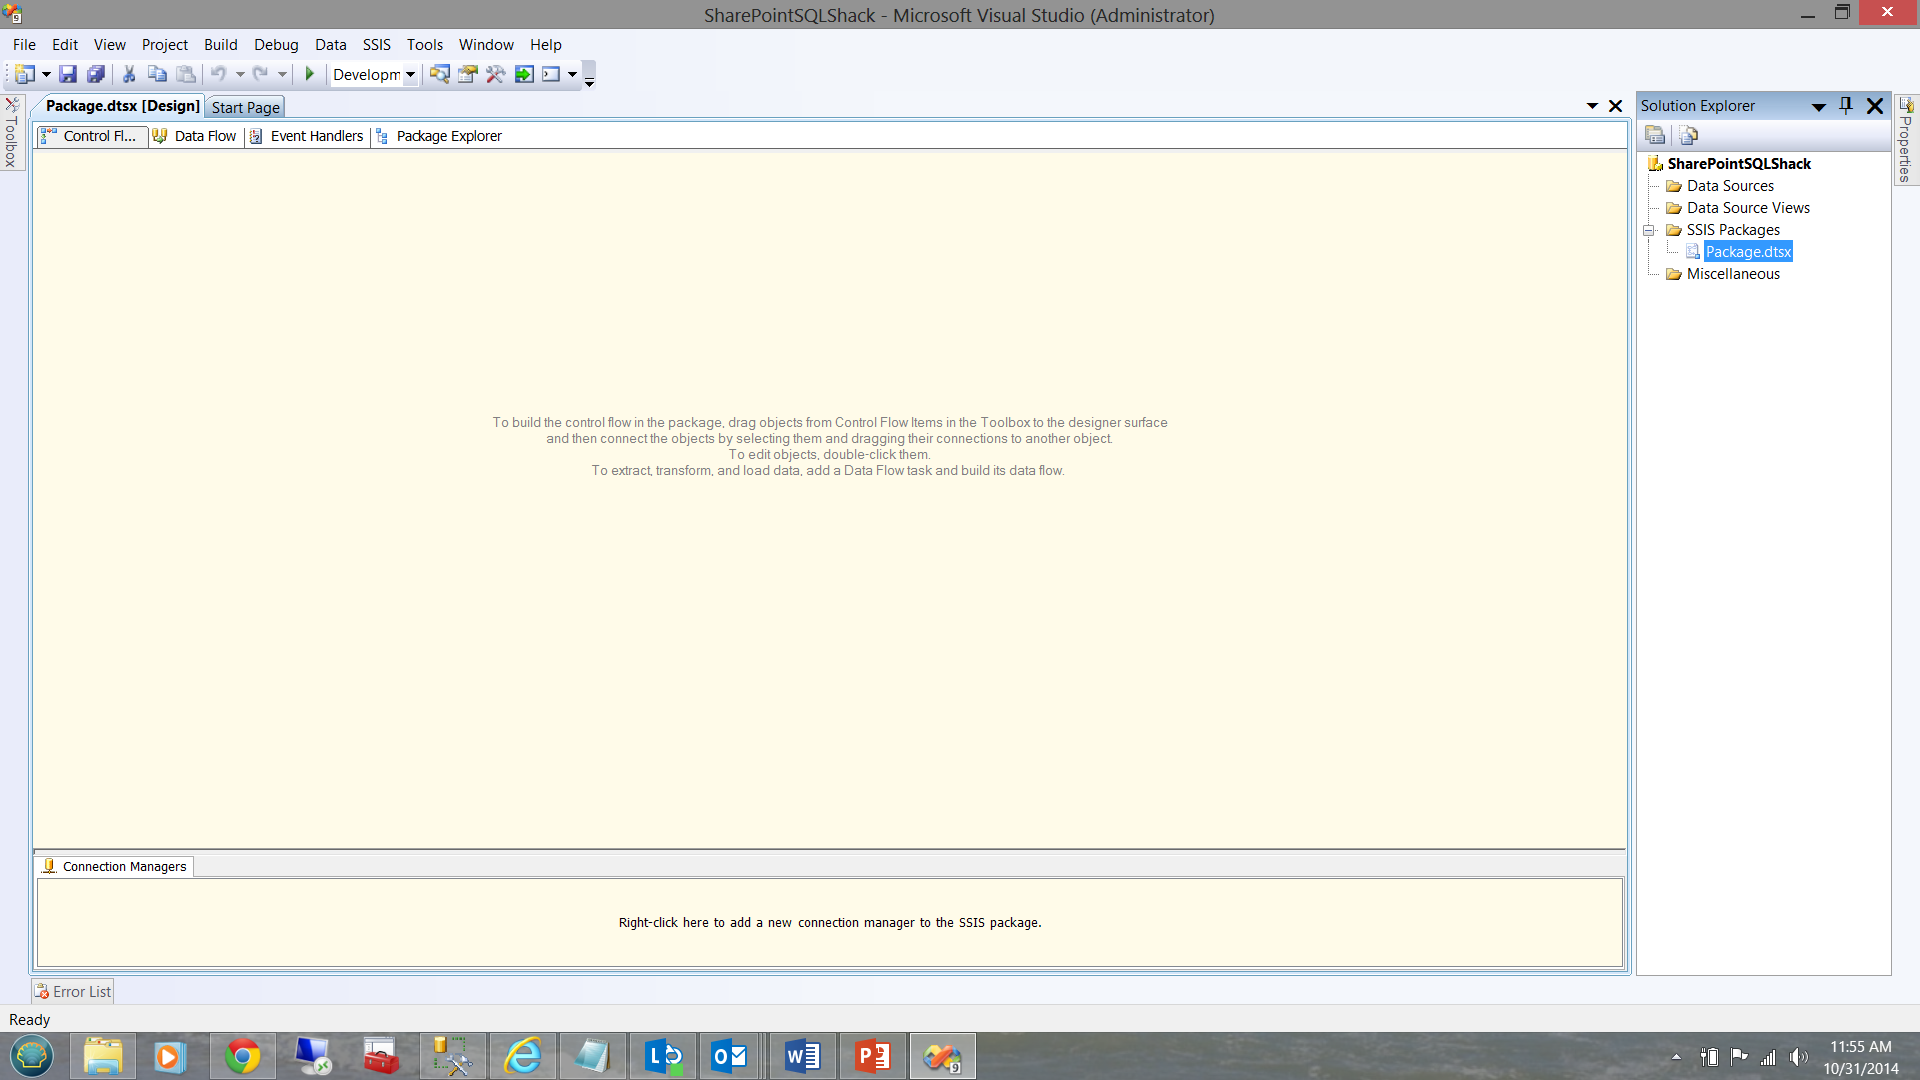The image size is (1920, 1080).
Task: Open the collapsed Properties side tab
Action: click(x=1906, y=140)
